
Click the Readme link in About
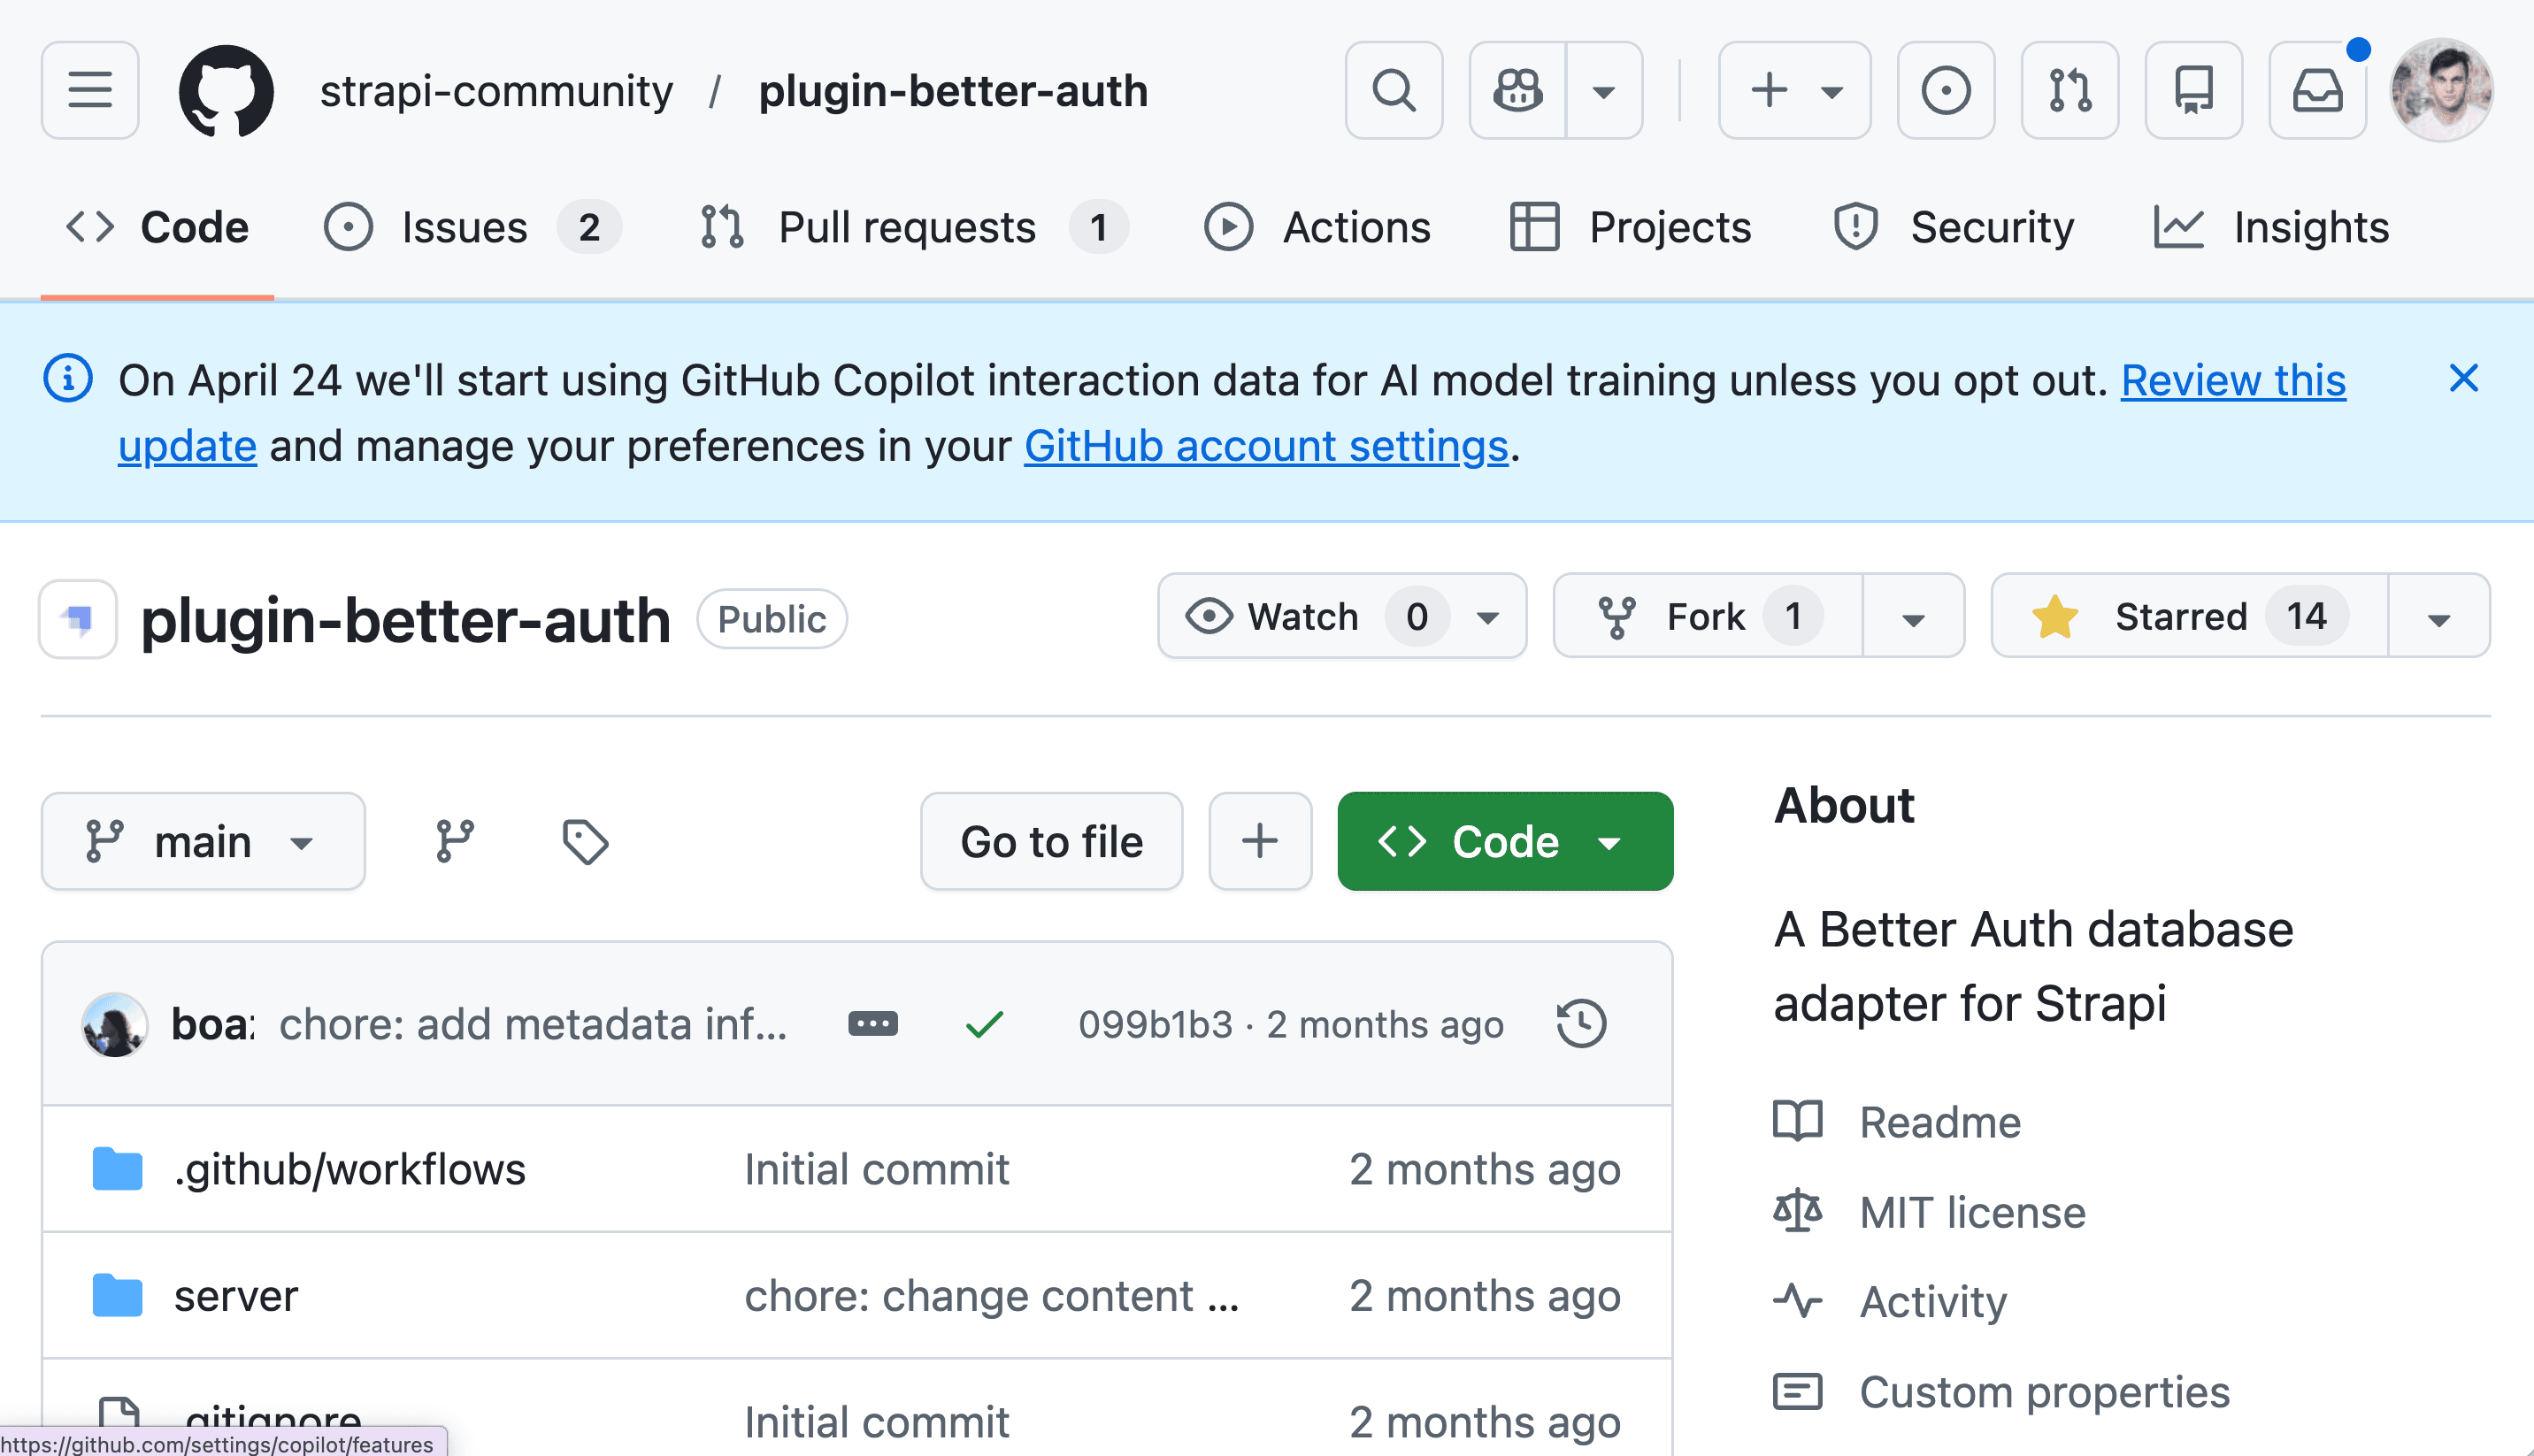point(1940,1122)
